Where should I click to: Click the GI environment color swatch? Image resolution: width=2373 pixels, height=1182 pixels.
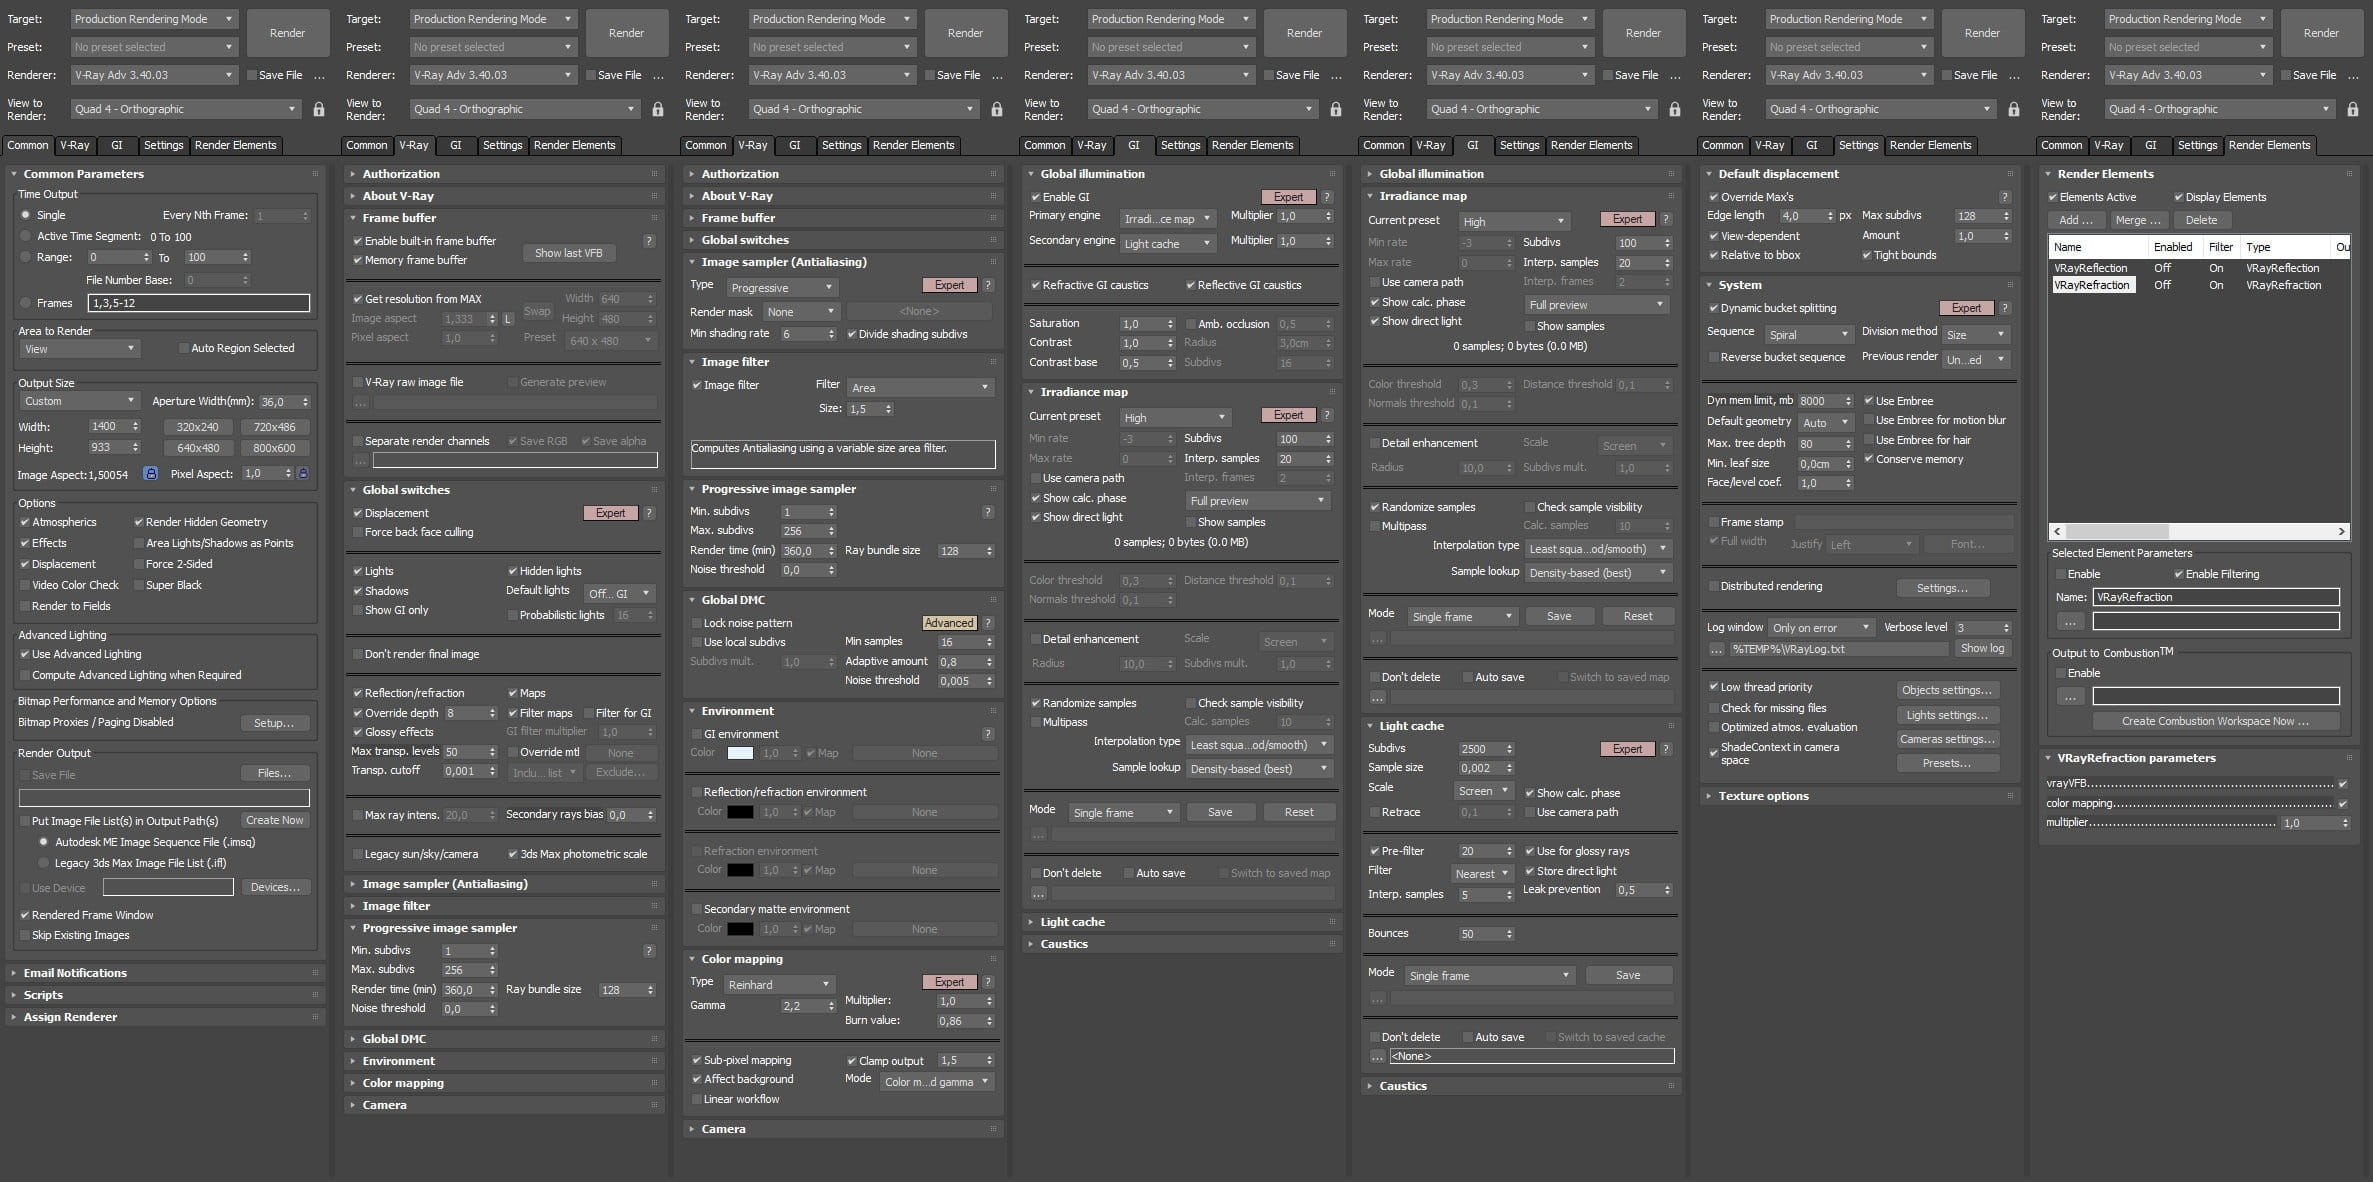click(740, 752)
